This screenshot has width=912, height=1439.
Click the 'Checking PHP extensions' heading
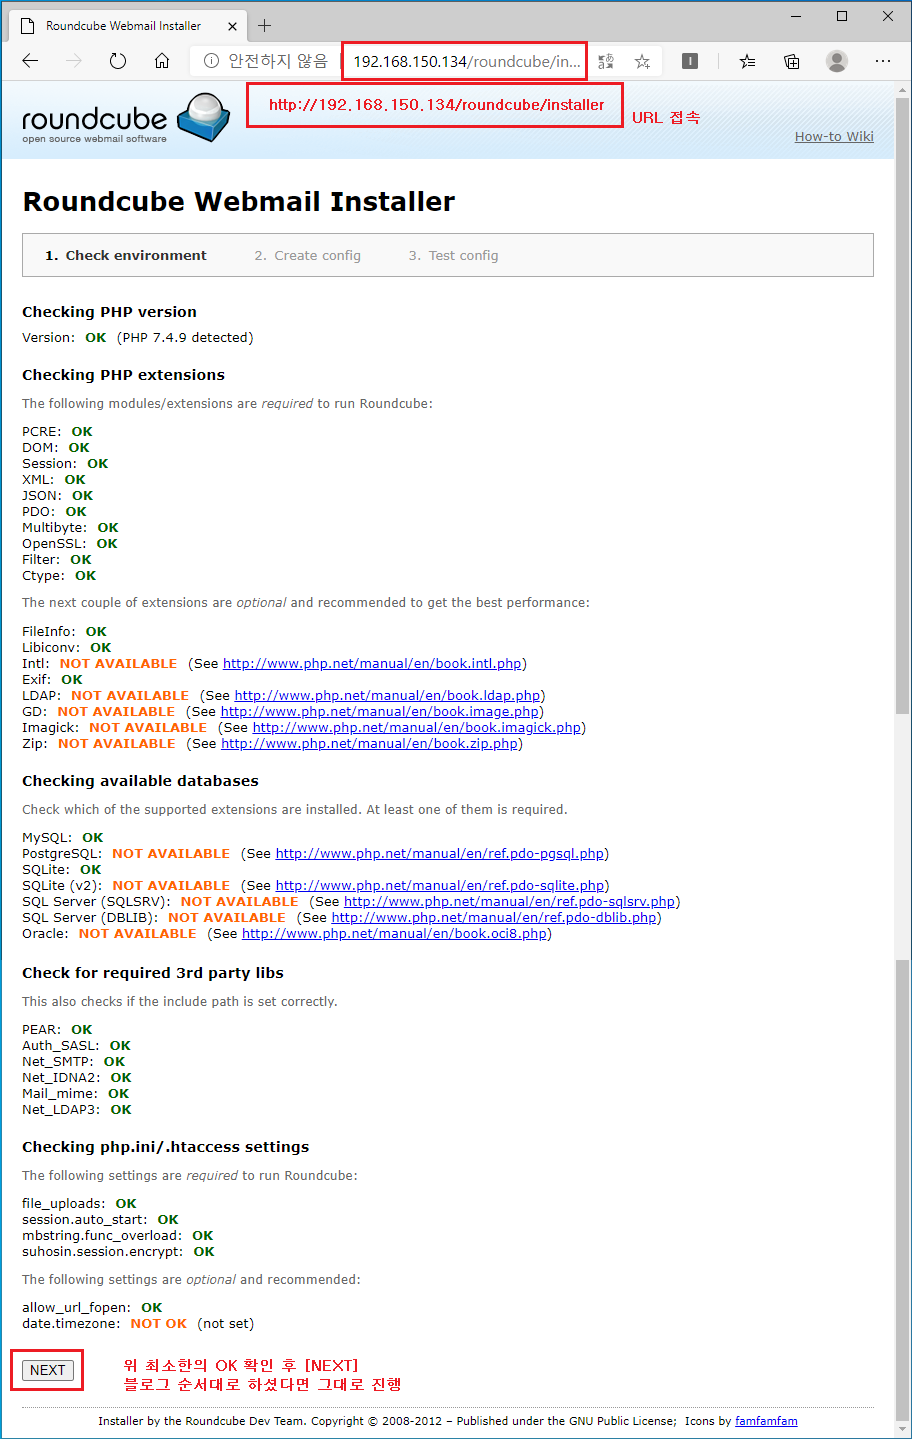pyautogui.click(x=123, y=375)
